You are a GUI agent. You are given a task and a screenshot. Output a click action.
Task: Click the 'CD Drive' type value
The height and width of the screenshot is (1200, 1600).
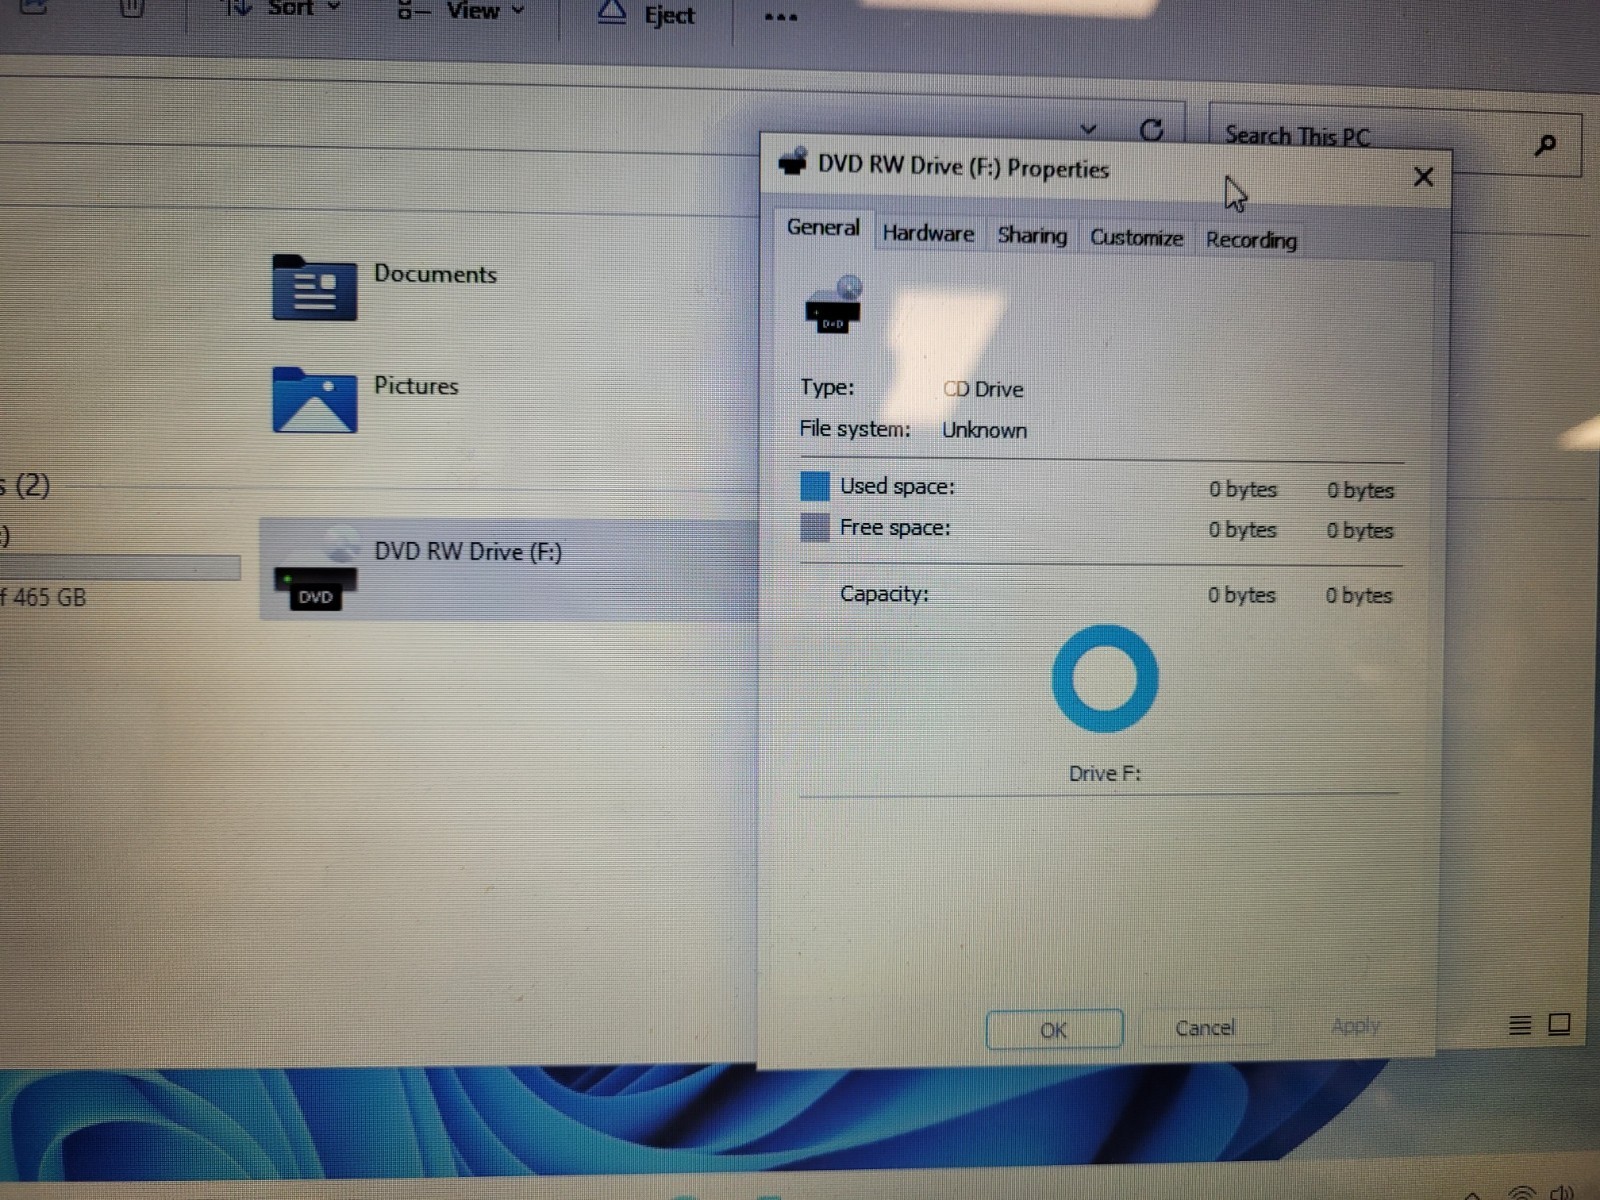coord(983,389)
